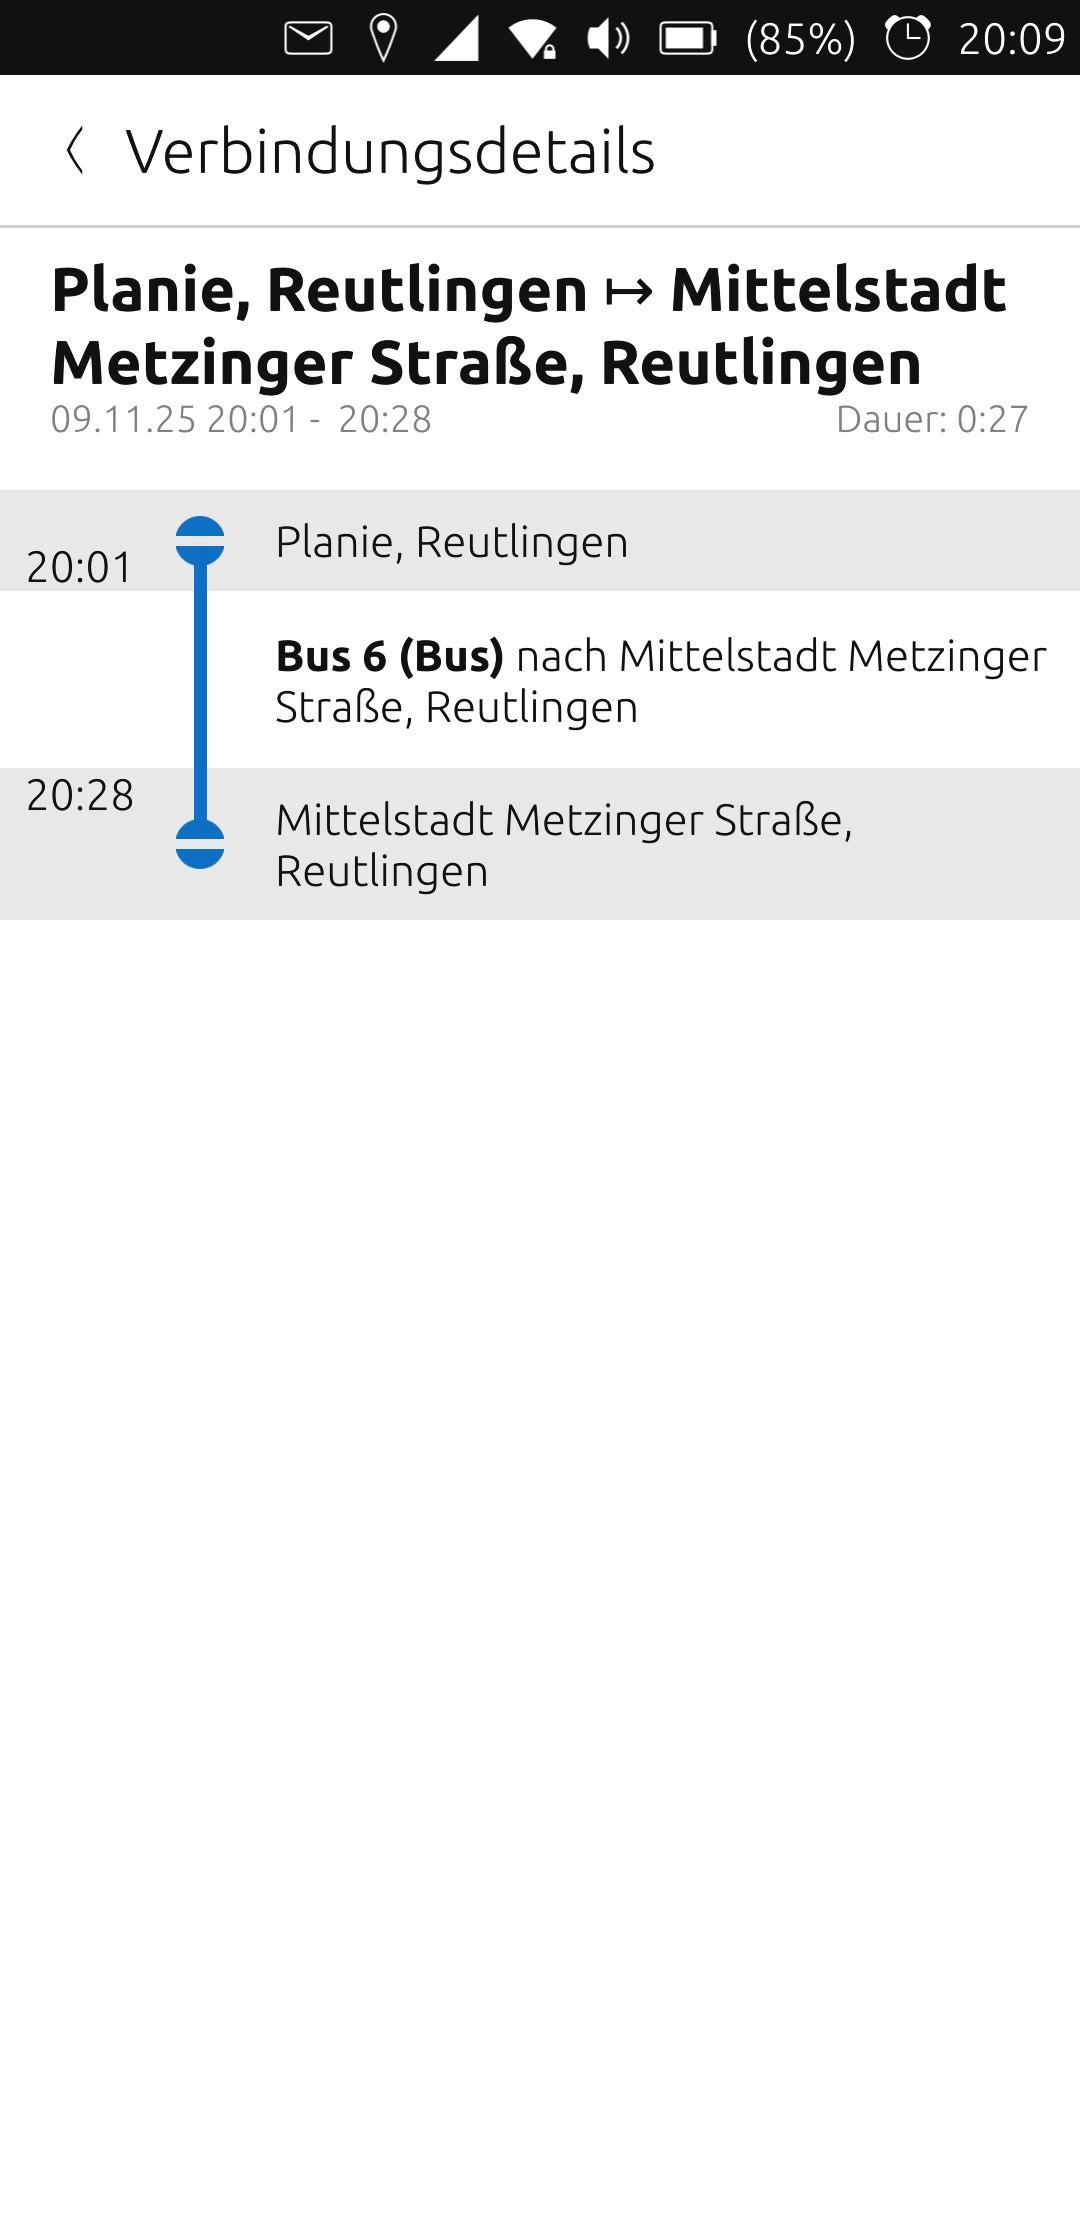Tap the 20:01 departure time label

point(79,567)
